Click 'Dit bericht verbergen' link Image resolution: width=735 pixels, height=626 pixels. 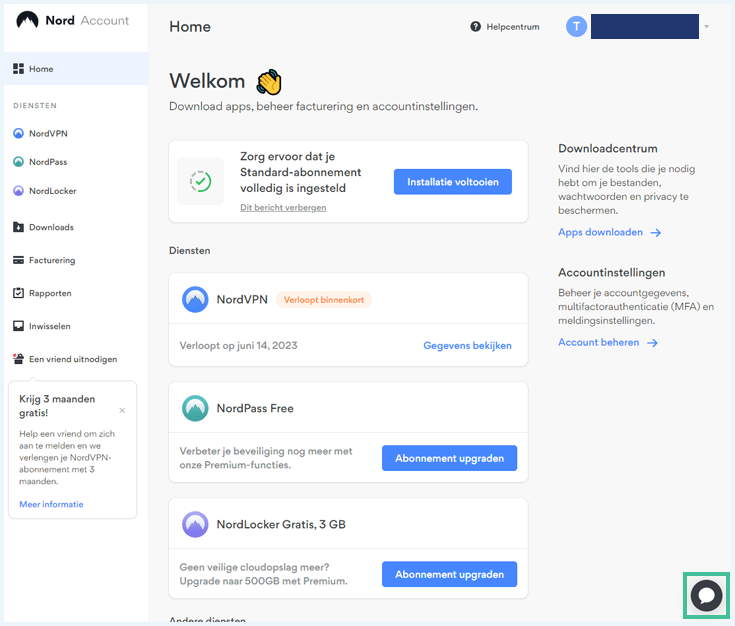point(283,207)
